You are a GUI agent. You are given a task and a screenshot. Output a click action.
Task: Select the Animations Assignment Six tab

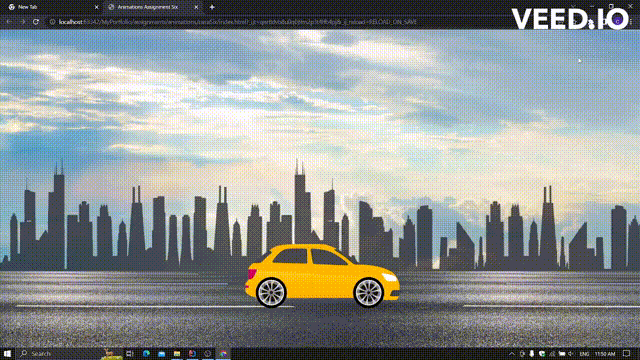152,7
